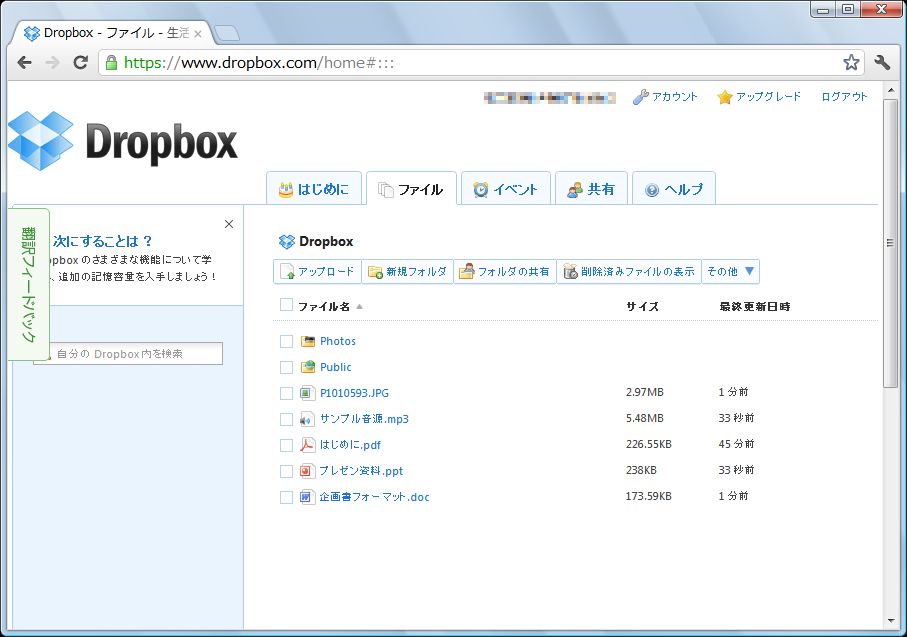Click the 次にすることは? heading link
This screenshot has width=907, height=637.
[103, 241]
